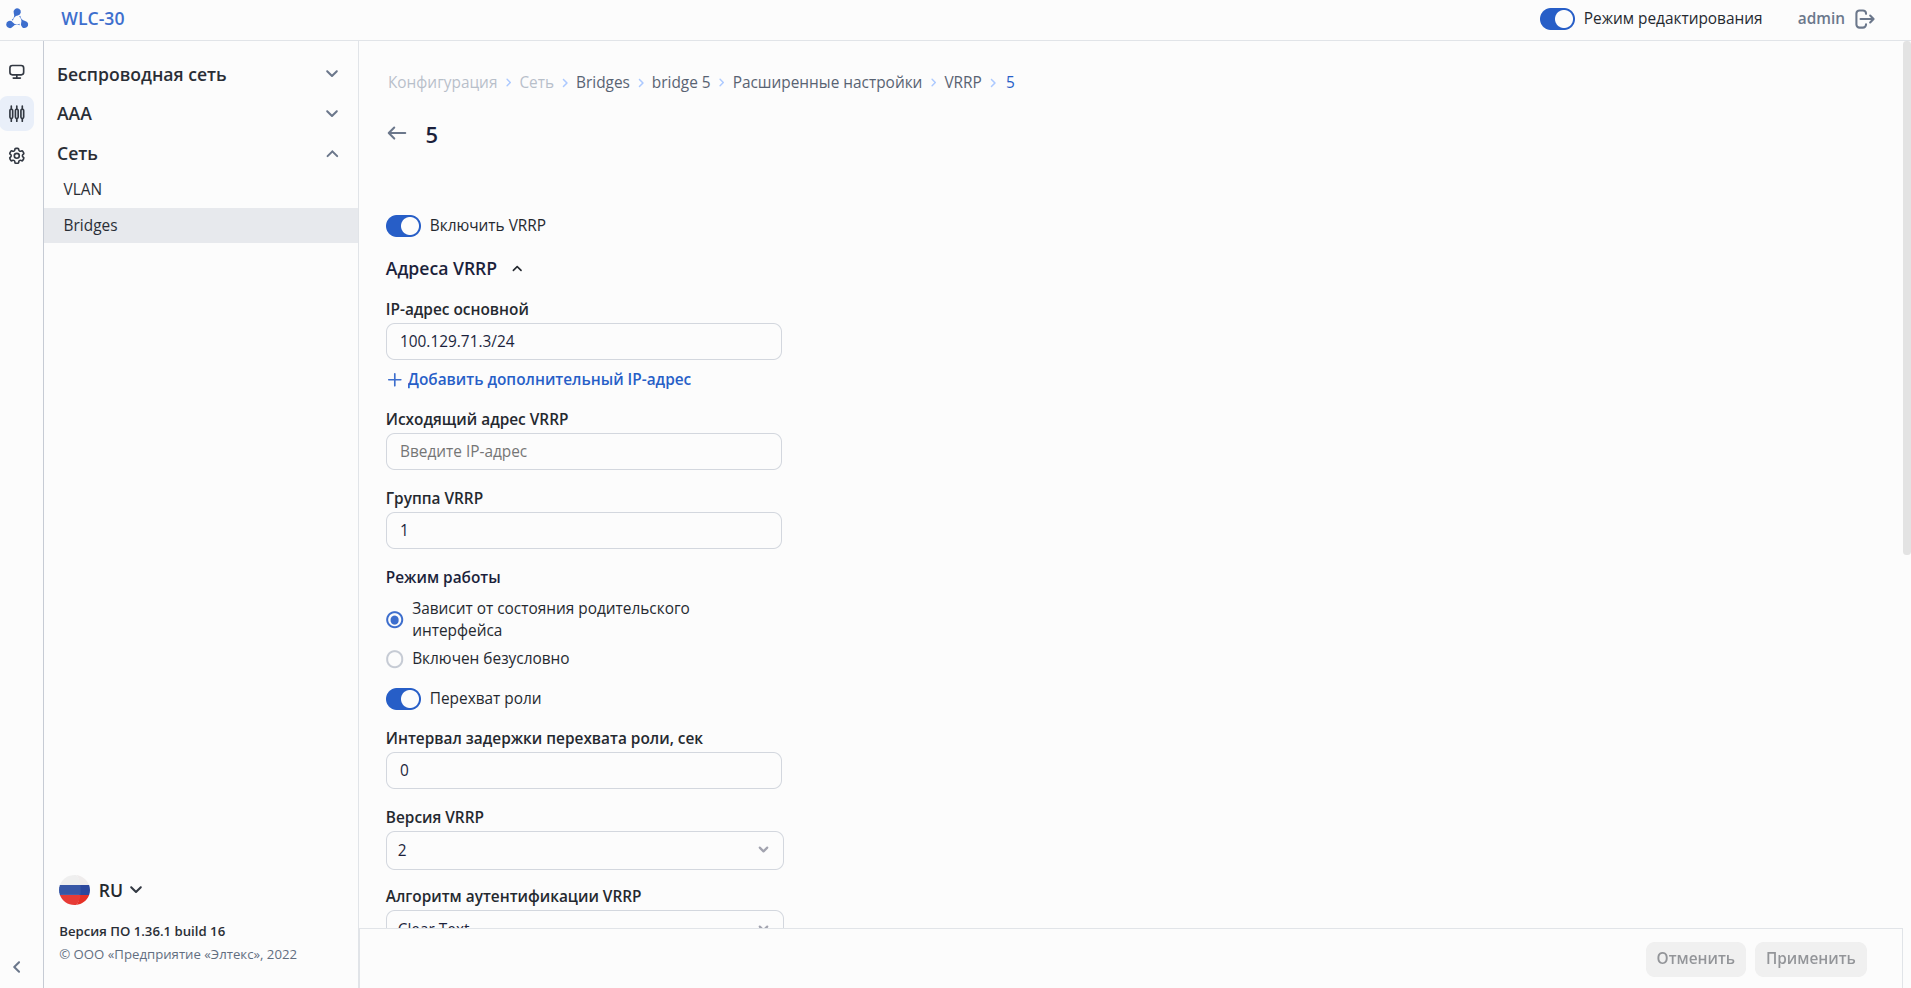Collapse the sidebar with bottom-left chevron
1911x988 pixels.
(x=17, y=967)
